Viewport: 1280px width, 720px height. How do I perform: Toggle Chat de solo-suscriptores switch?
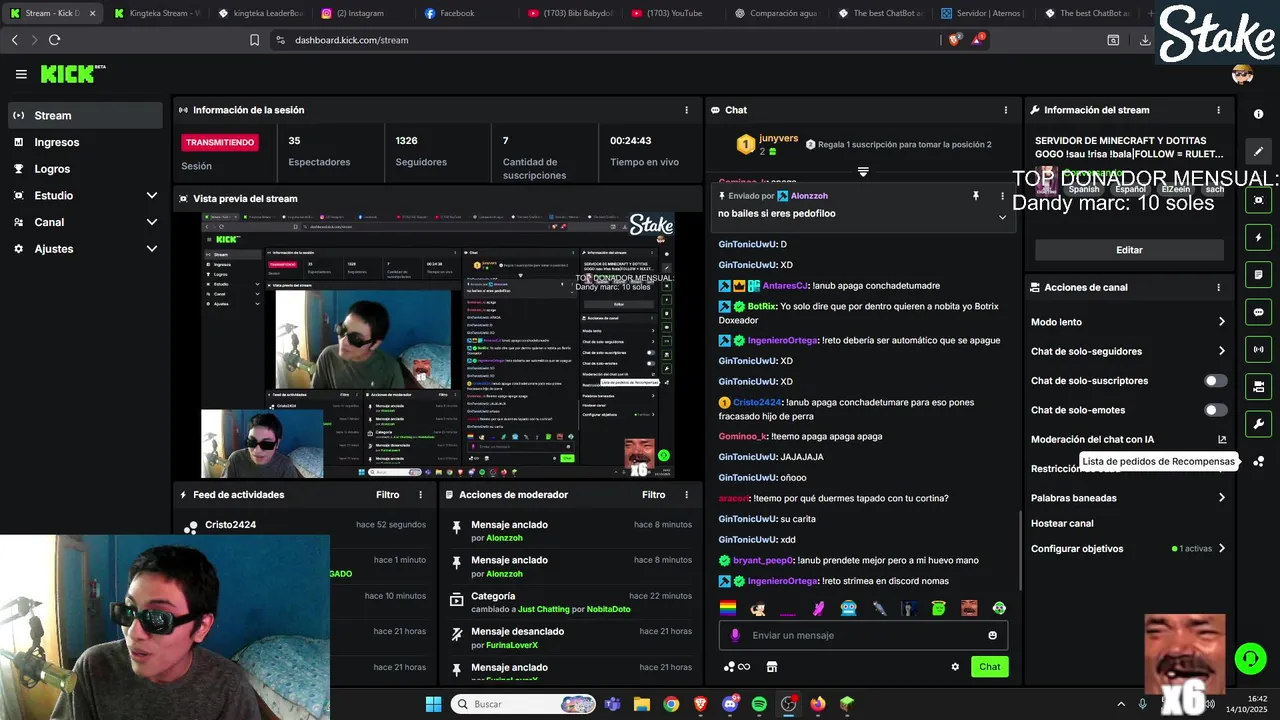(1215, 381)
